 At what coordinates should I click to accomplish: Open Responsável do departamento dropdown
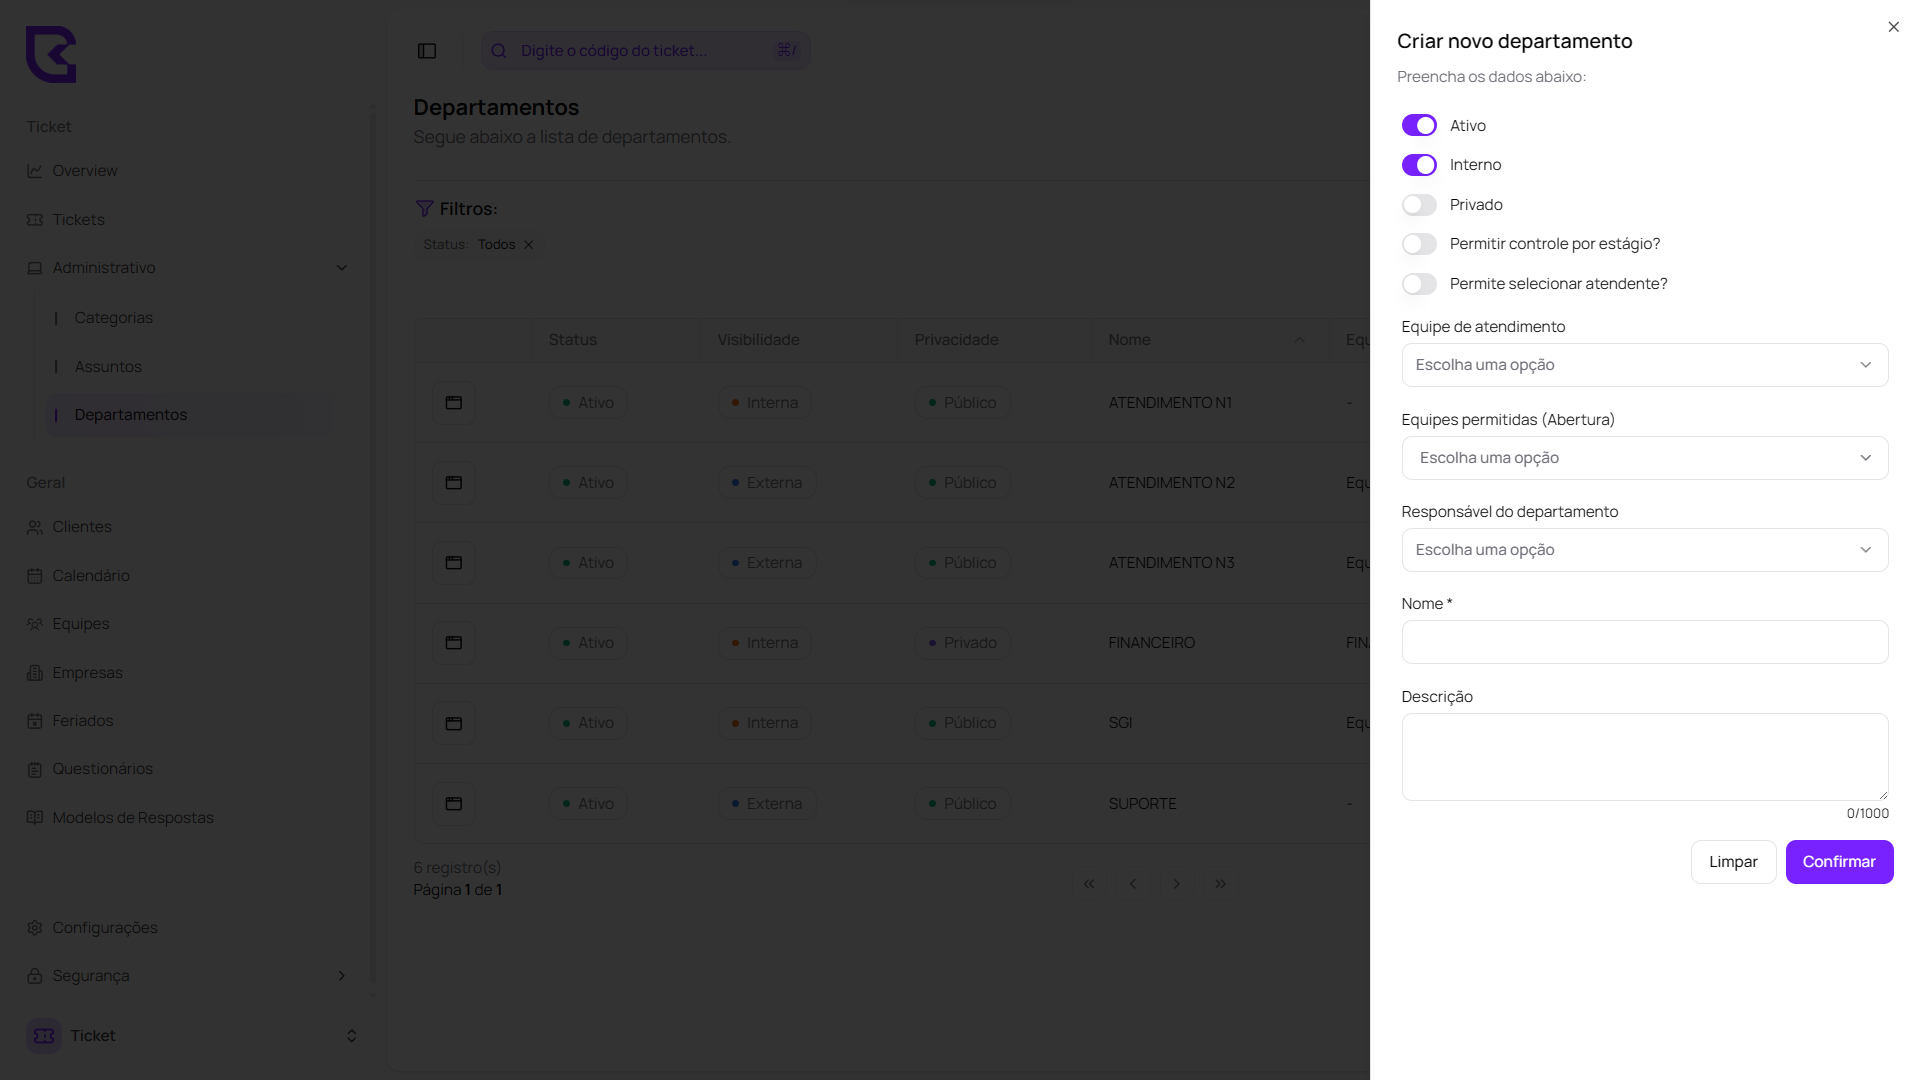[1644, 550]
